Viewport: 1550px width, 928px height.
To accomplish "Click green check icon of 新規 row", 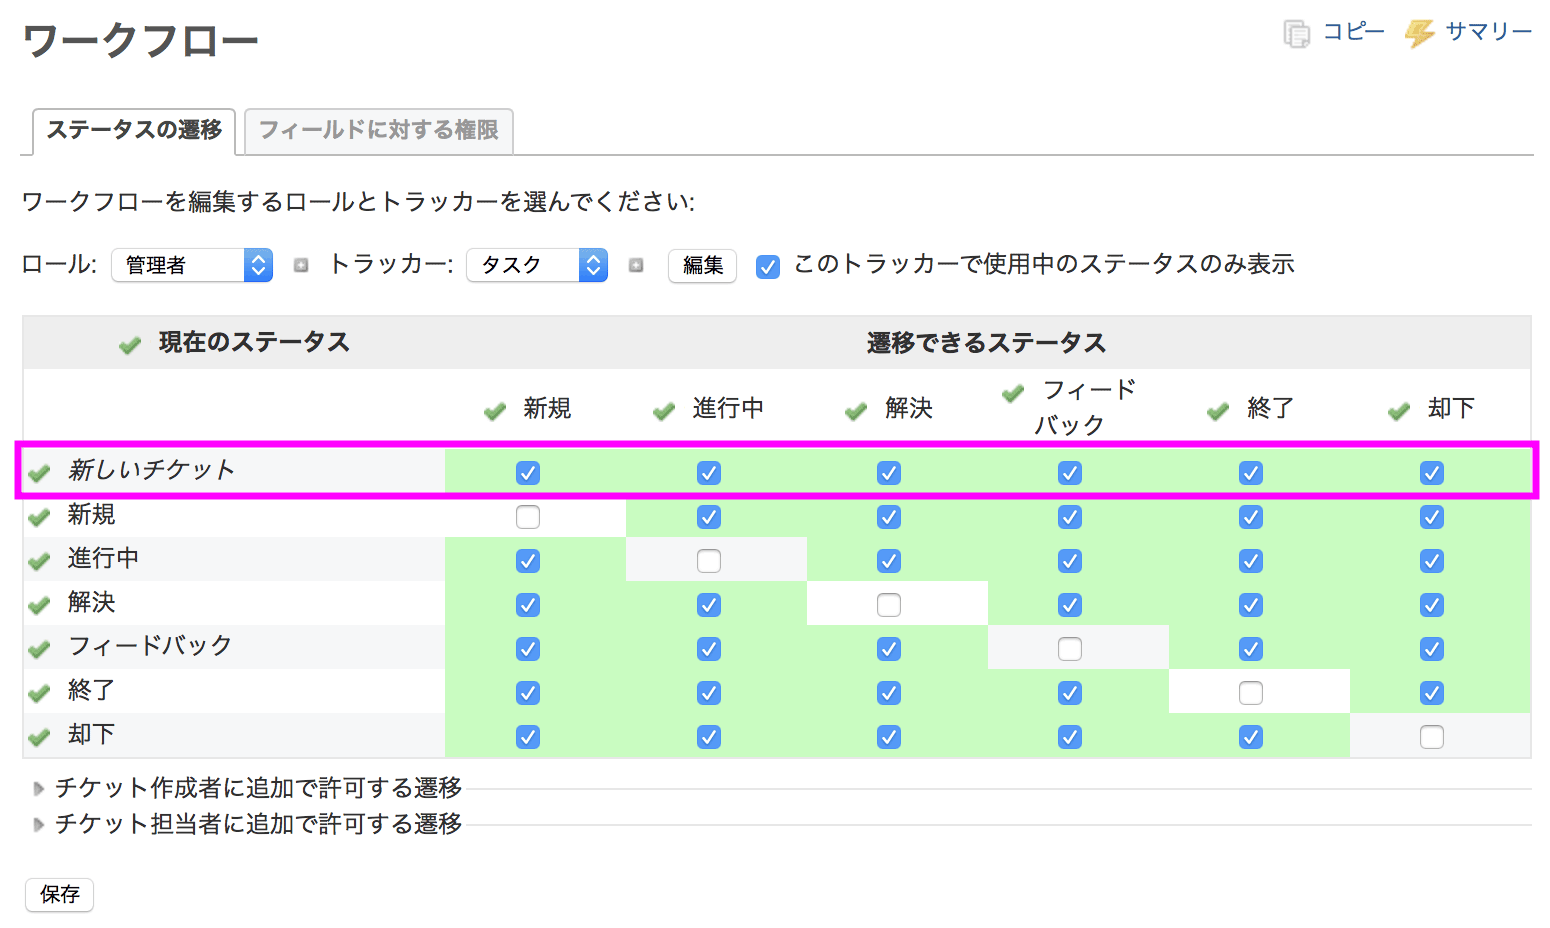I will coord(39,517).
